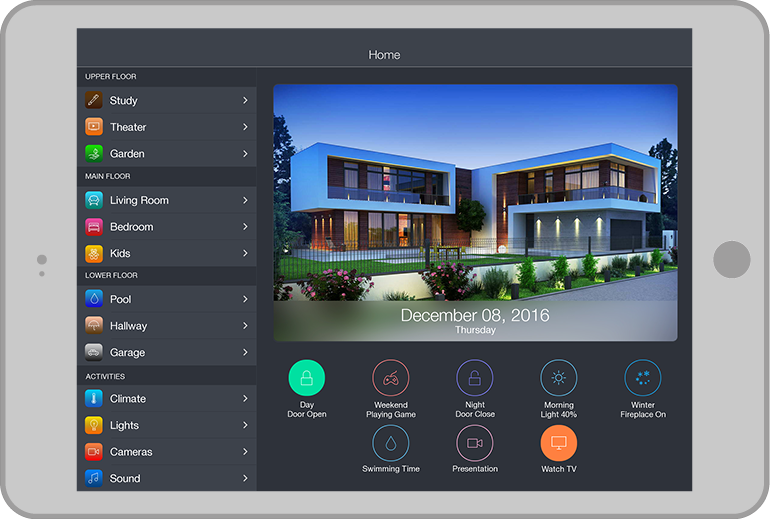Activate the Weekend Playing Game scene
770x519 pixels.
pyautogui.click(x=390, y=378)
